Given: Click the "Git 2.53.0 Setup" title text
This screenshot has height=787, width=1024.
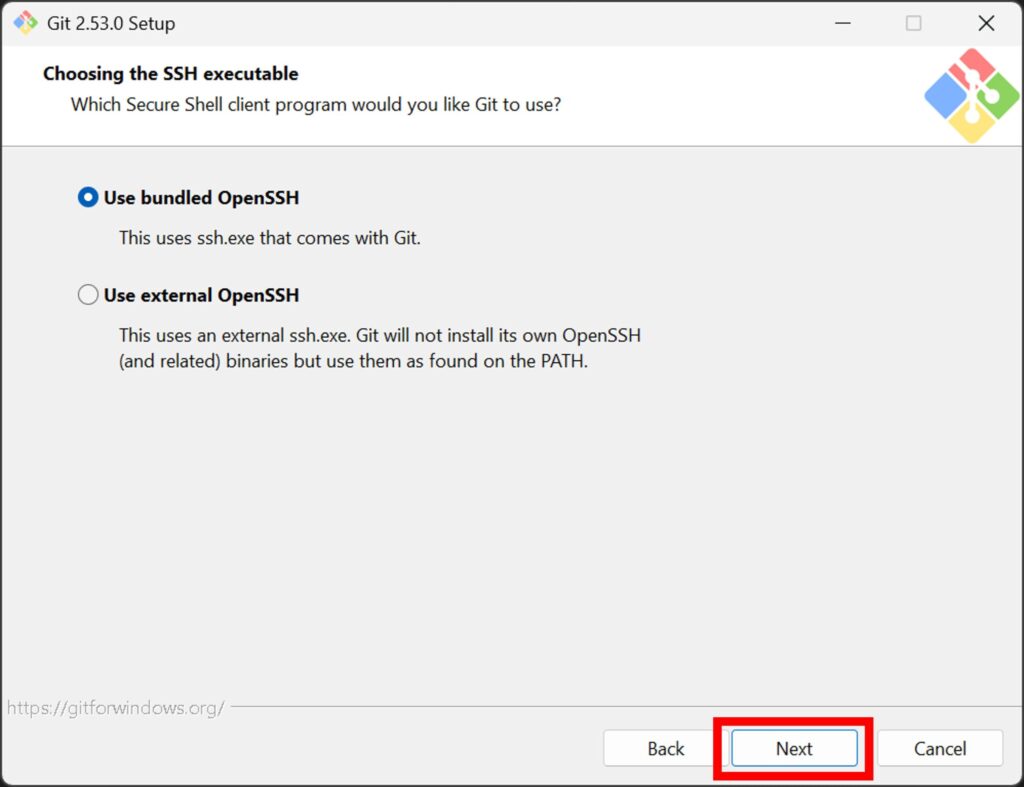Looking at the screenshot, I should coord(111,23).
